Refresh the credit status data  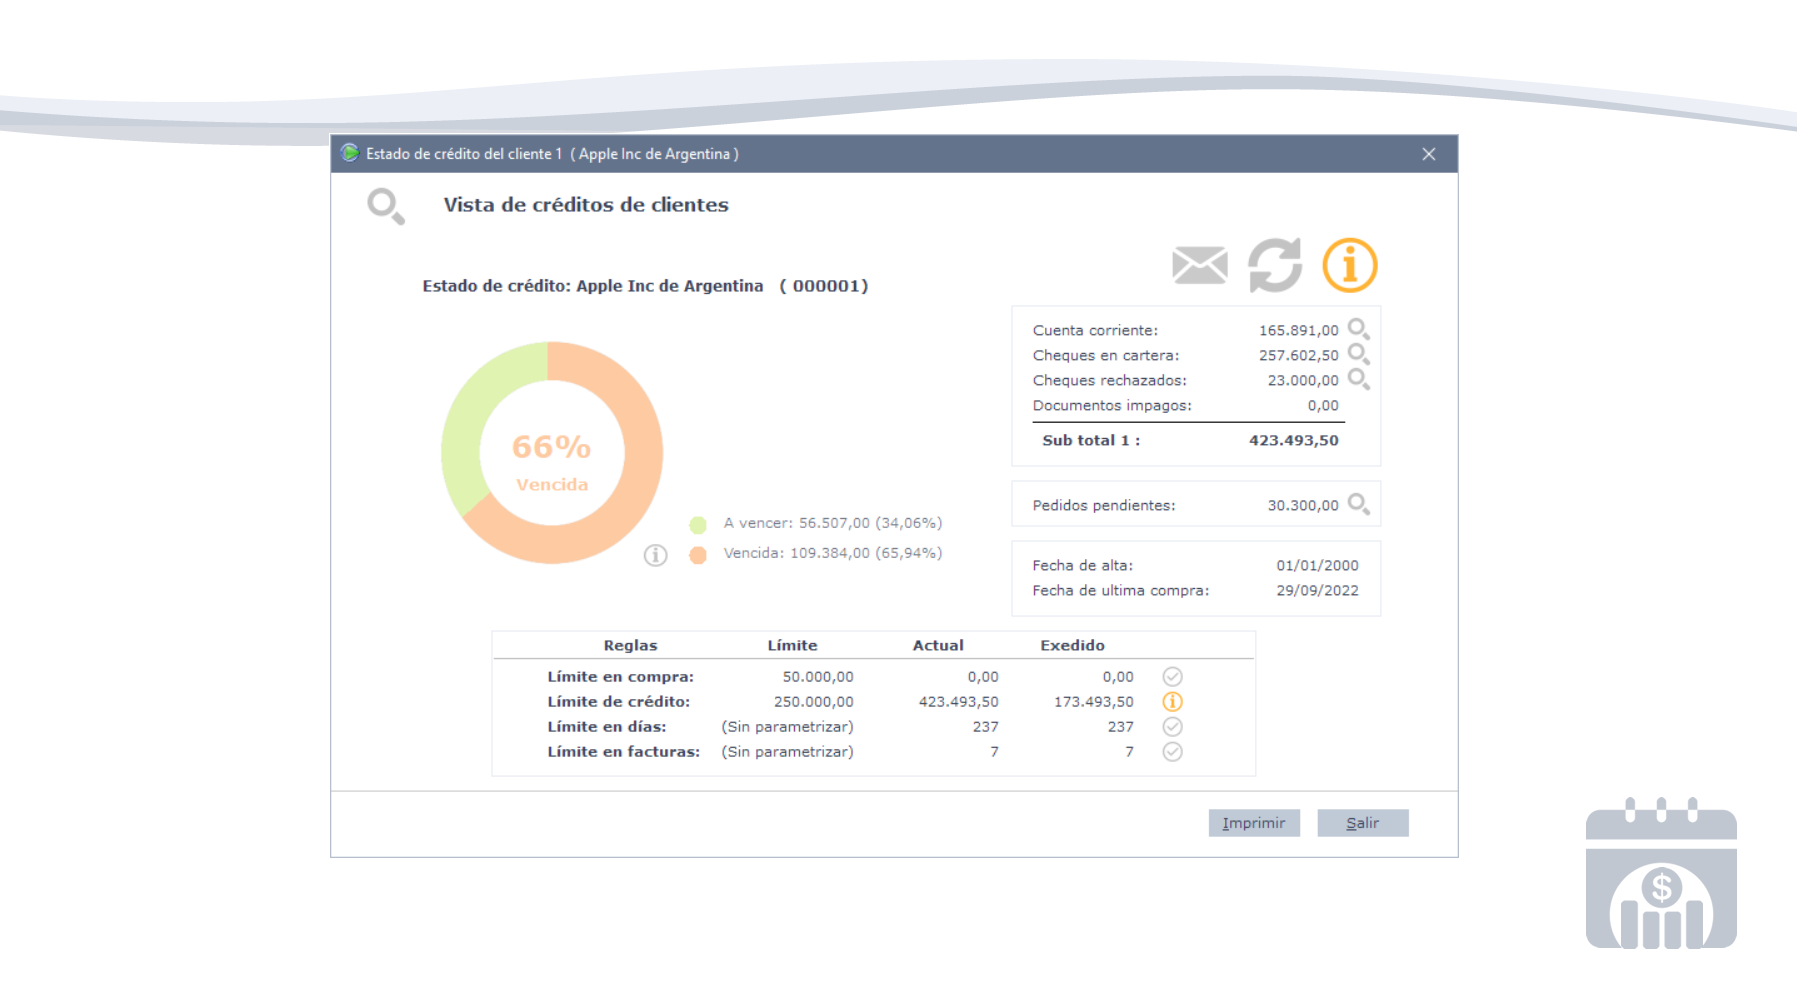coord(1273,264)
